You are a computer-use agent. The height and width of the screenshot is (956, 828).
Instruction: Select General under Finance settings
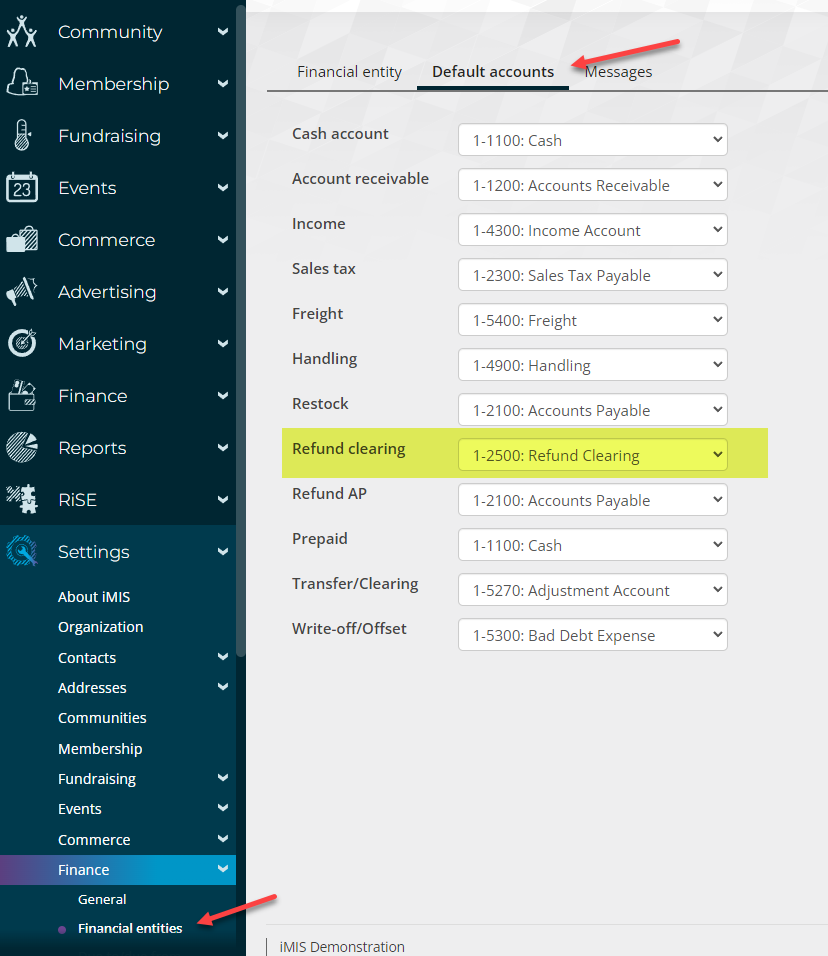point(102,899)
